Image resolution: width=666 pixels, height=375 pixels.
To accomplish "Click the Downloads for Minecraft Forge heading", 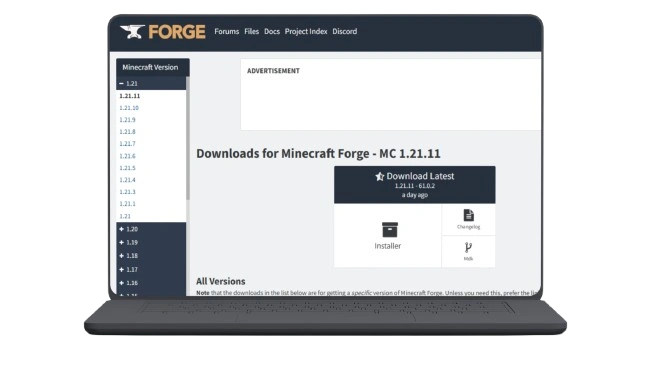I will (x=318, y=153).
